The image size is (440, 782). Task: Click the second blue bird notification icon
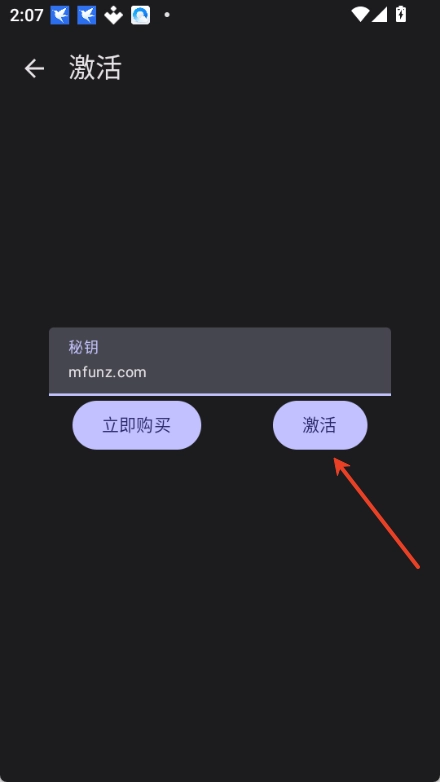[87, 15]
